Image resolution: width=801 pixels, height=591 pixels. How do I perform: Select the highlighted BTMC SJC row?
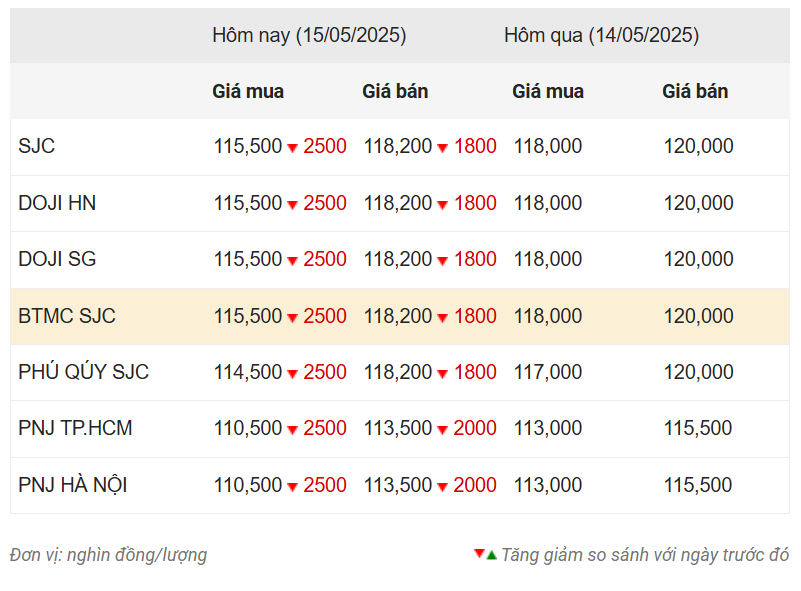[x=400, y=316]
